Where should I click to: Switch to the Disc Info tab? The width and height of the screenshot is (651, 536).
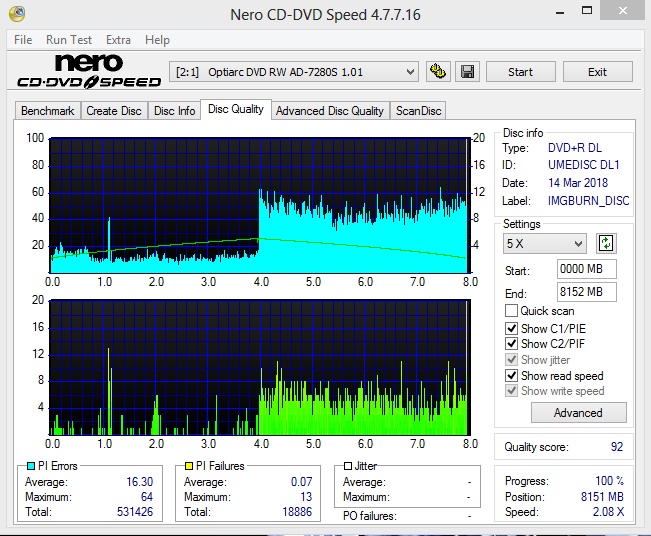pyautogui.click(x=174, y=111)
